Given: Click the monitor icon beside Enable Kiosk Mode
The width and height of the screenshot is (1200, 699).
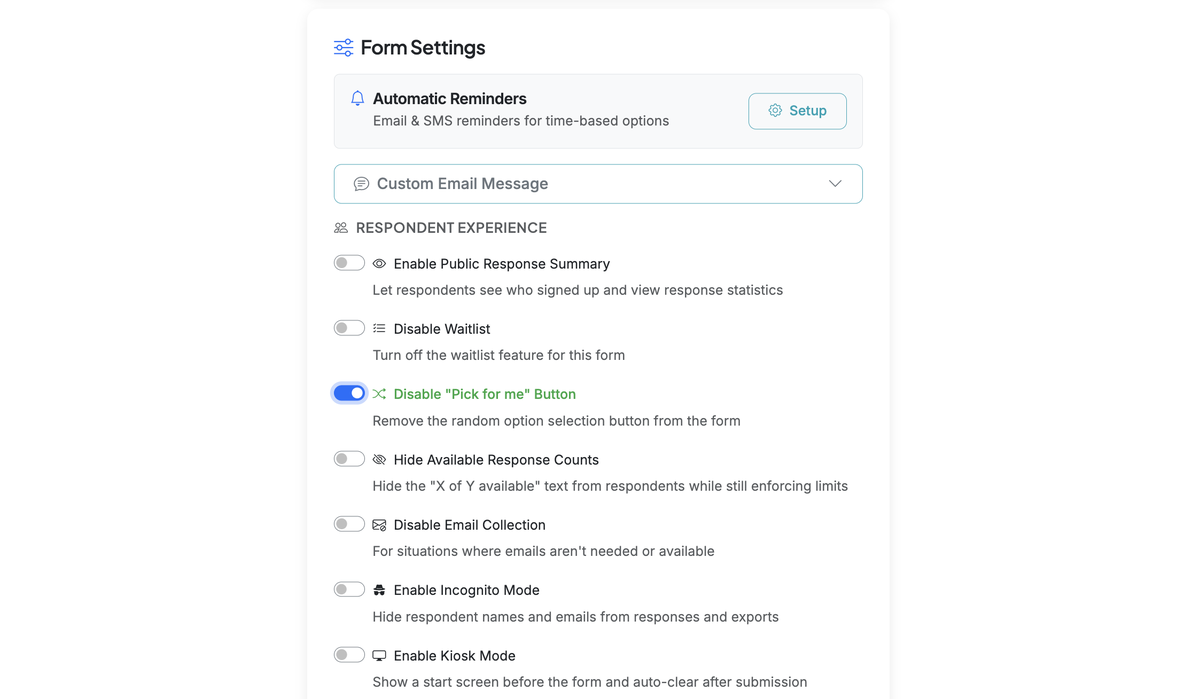Looking at the screenshot, I should tap(379, 655).
